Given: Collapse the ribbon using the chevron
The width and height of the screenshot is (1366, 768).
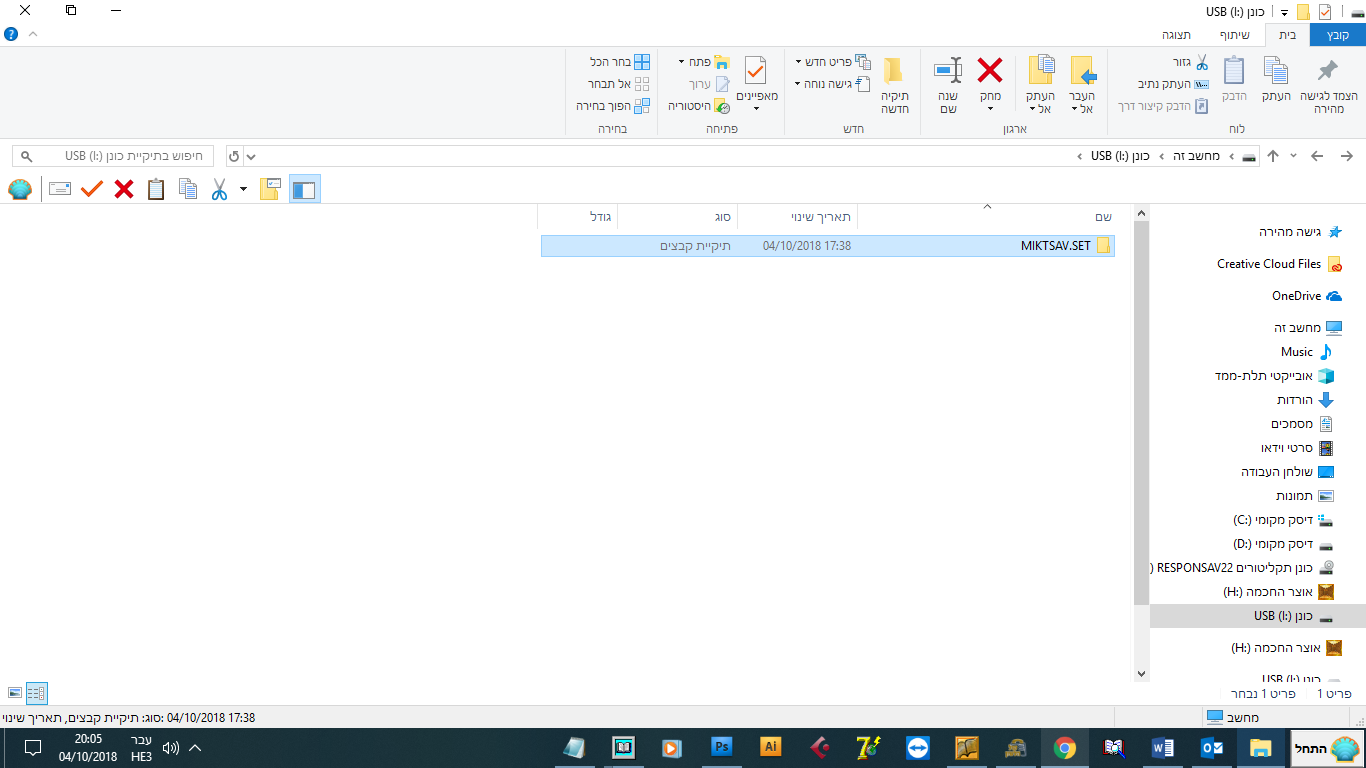Looking at the screenshot, I should [x=33, y=34].
